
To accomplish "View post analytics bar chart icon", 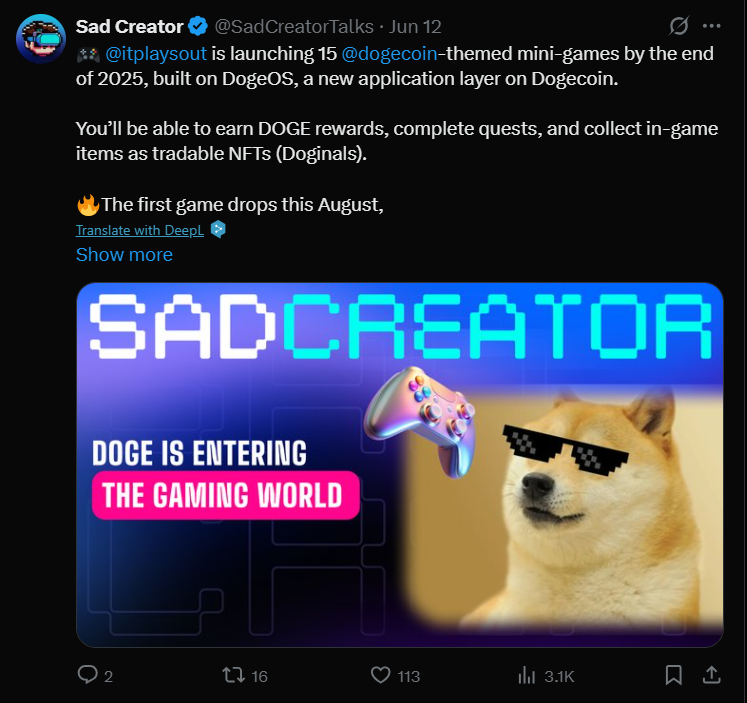I will (526, 675).
